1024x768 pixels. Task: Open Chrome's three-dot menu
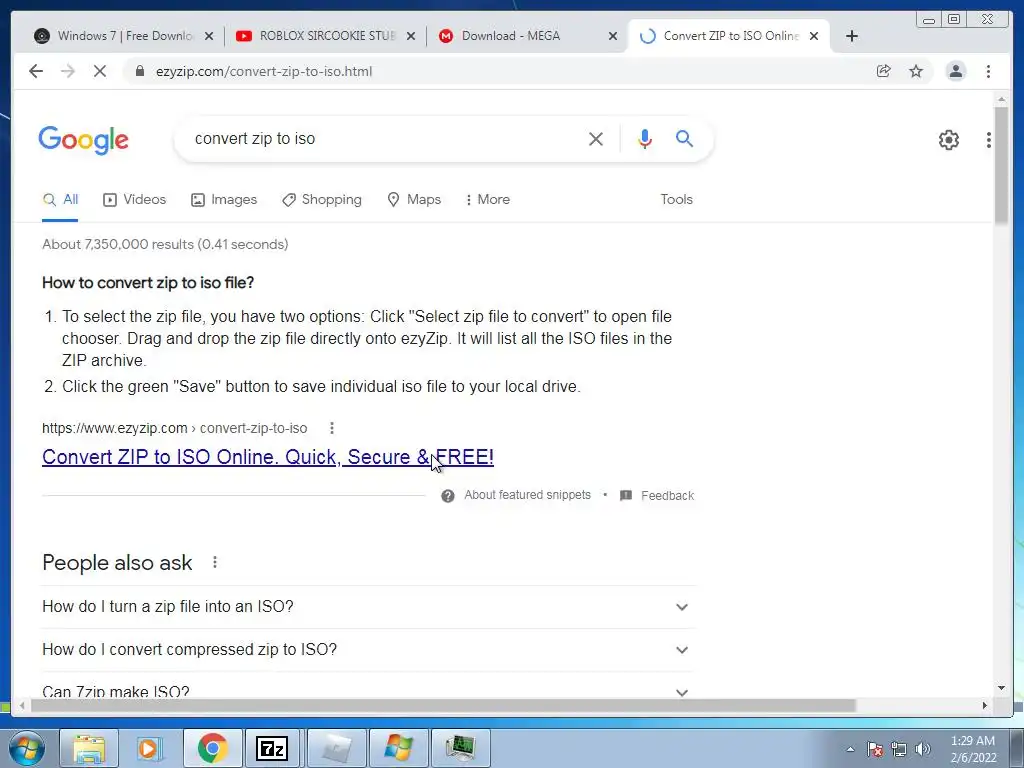pyautogui.click(x=988, y=71)
